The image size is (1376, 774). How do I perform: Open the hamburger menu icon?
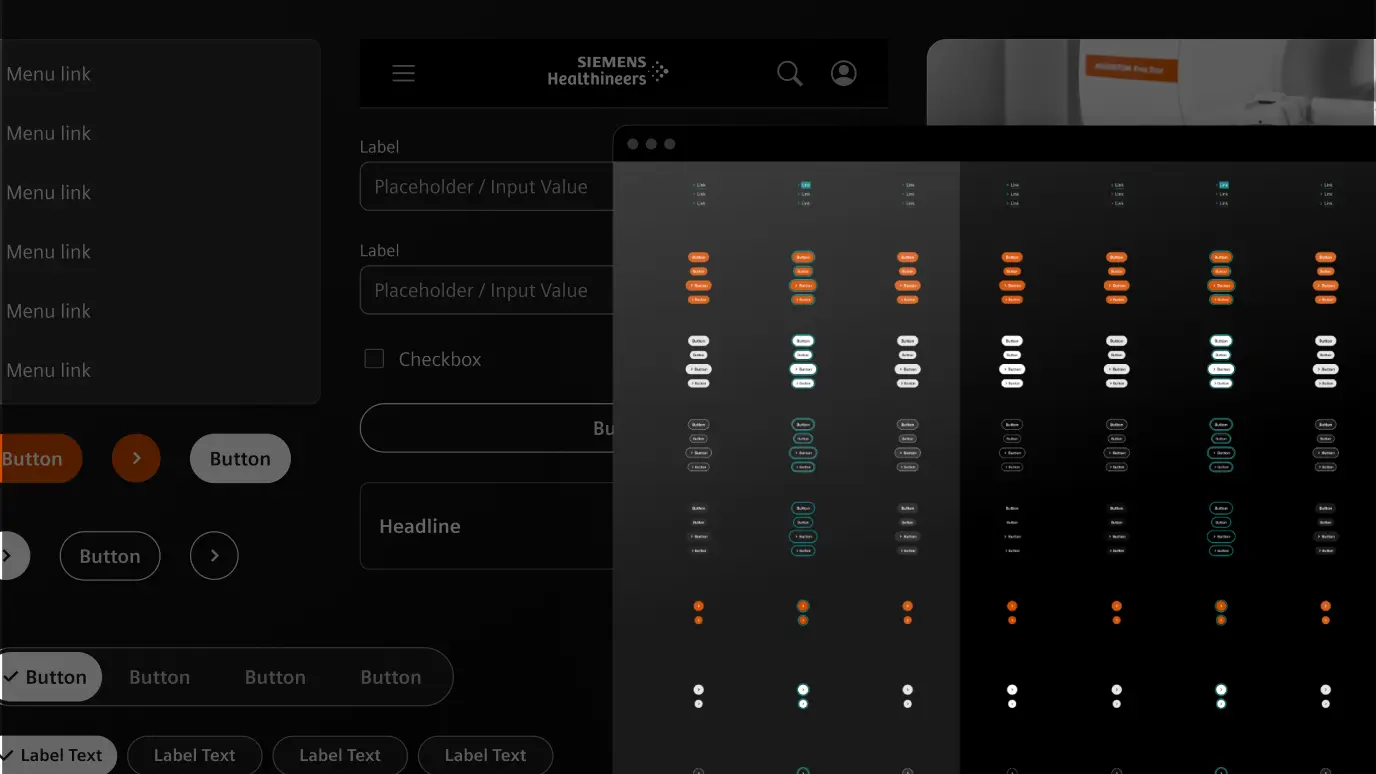pyautogui.click(x=403, y=73)
